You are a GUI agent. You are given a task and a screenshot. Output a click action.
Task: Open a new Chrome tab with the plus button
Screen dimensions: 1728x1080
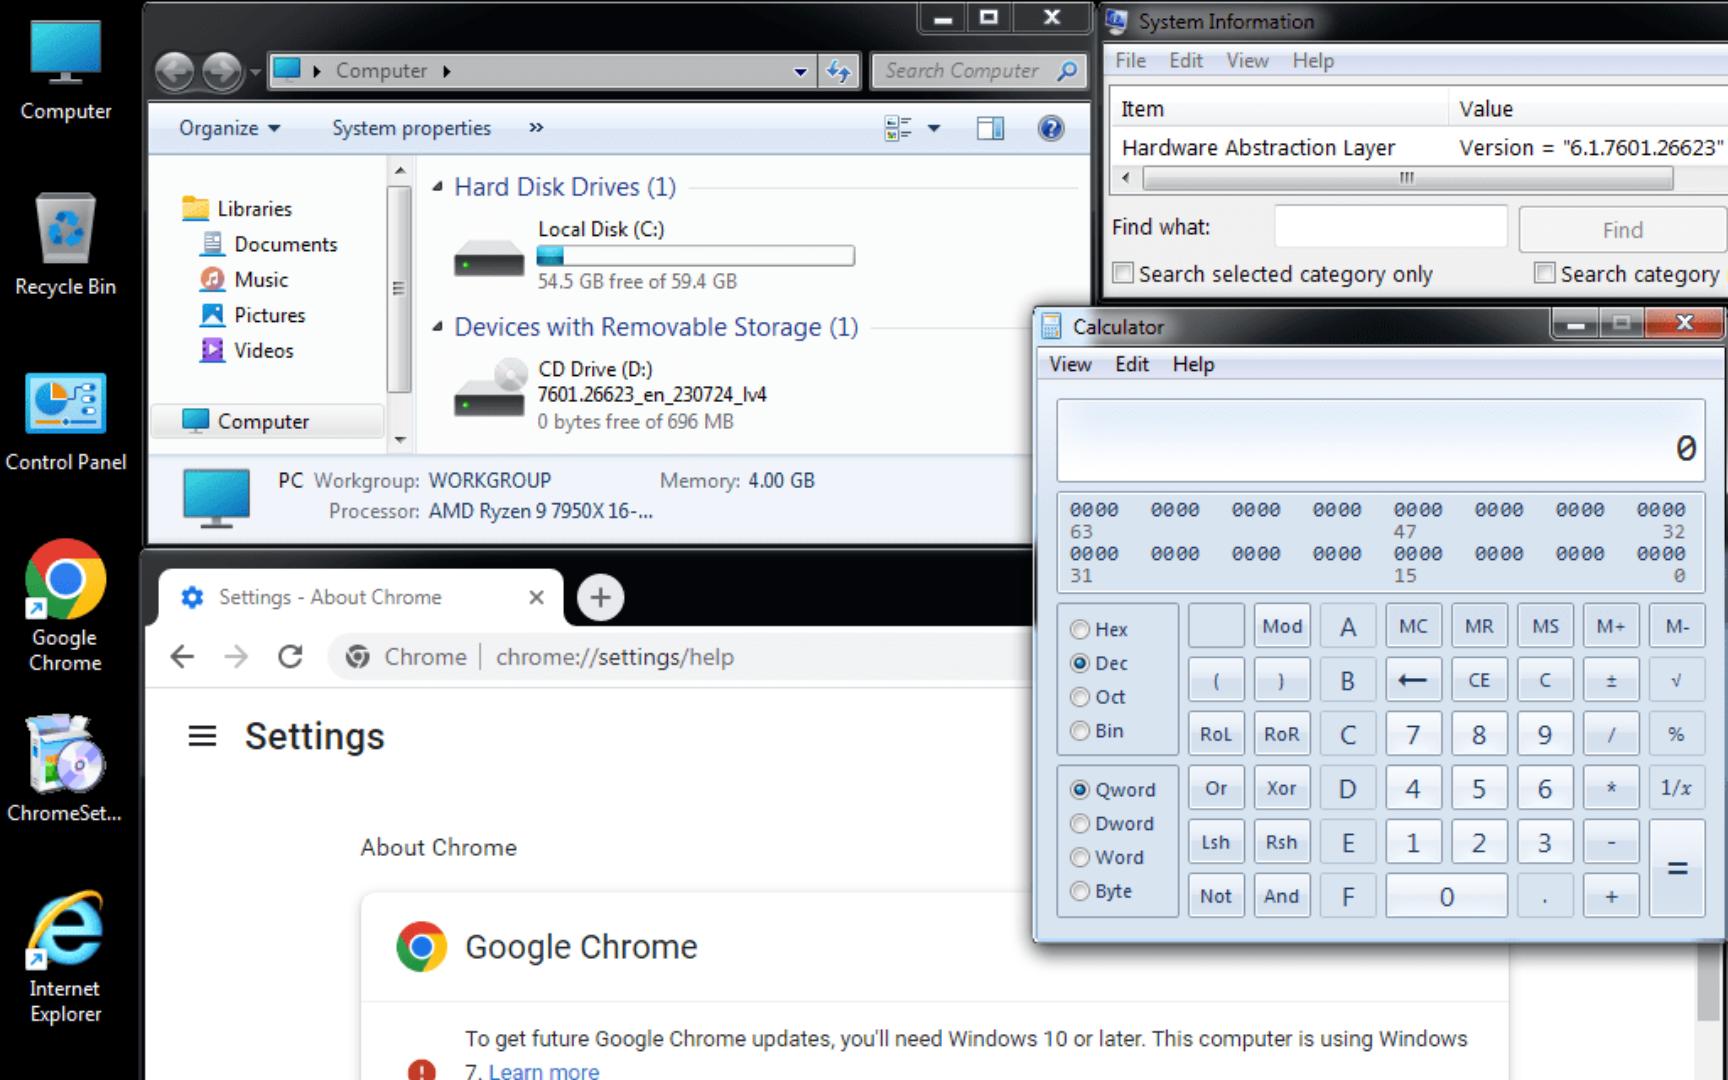pyautogui.click(x=600, y=598)
